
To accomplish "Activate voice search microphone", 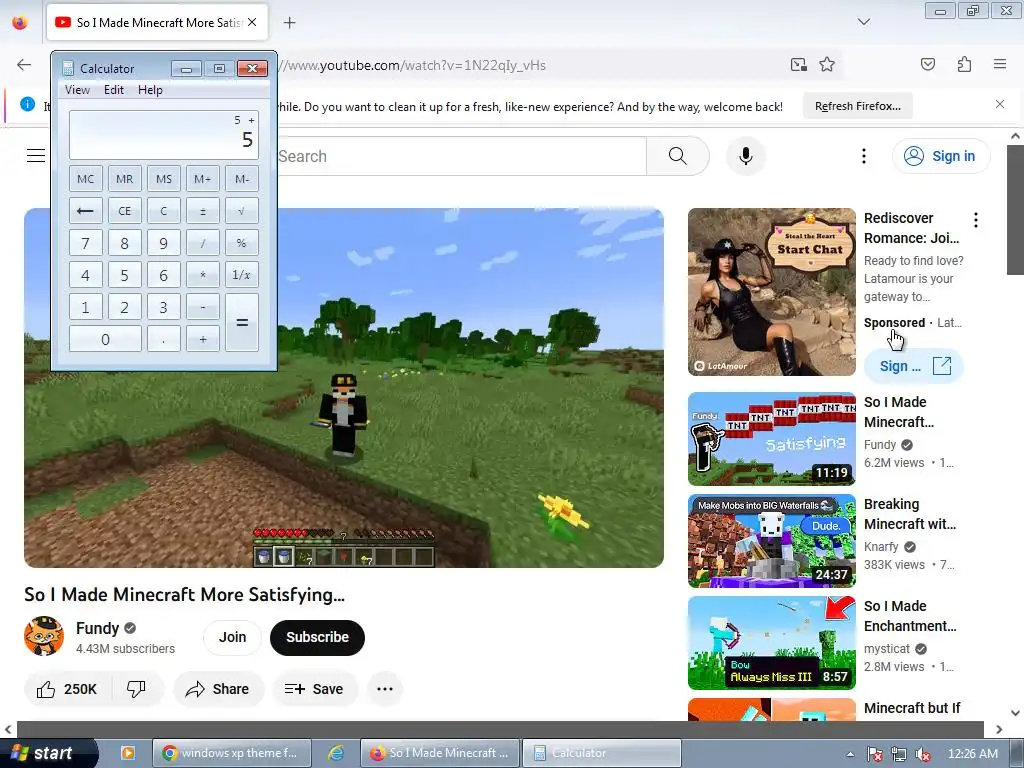I will click(745, 156).
